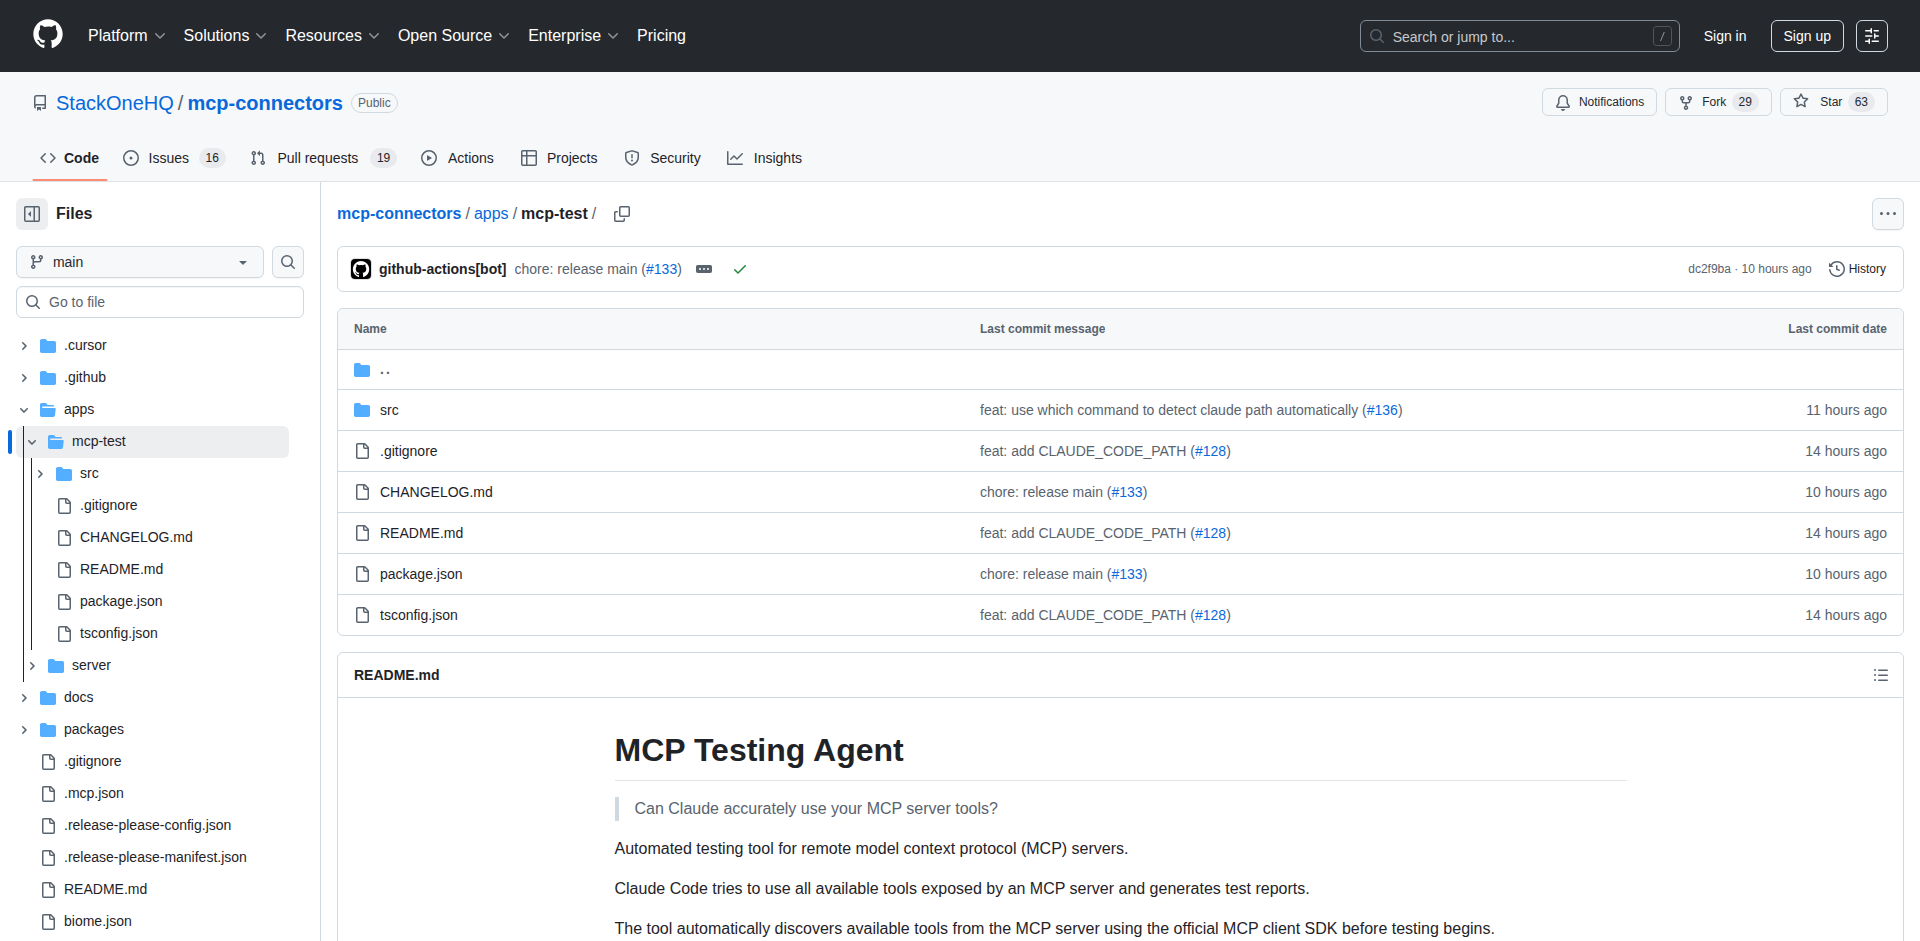Expand the src folder in sidebar tree
The width and height of the screenshot is (1920, 941).
click(x=40, y=474)
